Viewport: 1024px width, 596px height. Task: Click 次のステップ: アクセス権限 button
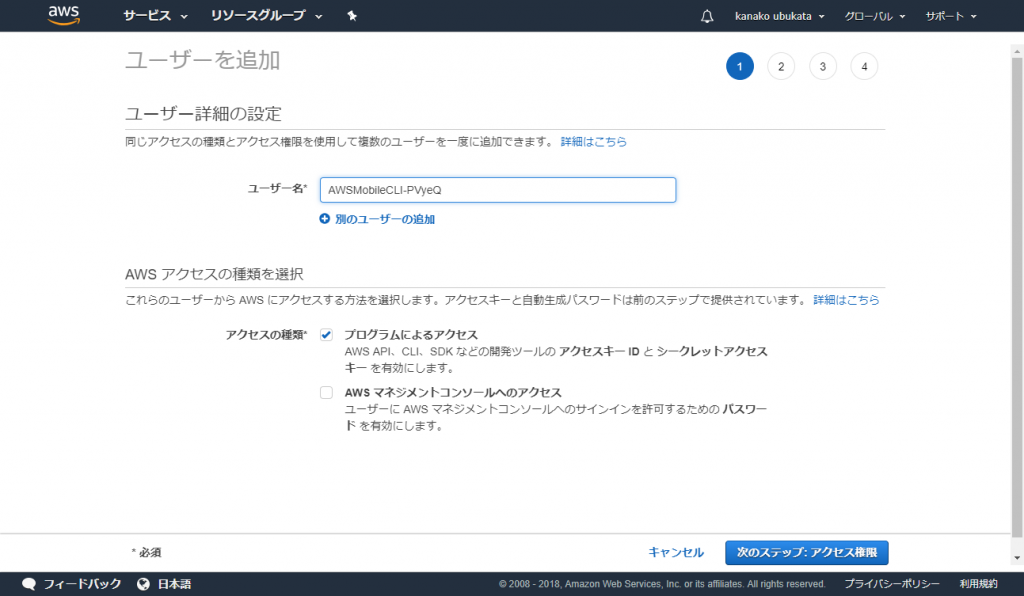807,552
